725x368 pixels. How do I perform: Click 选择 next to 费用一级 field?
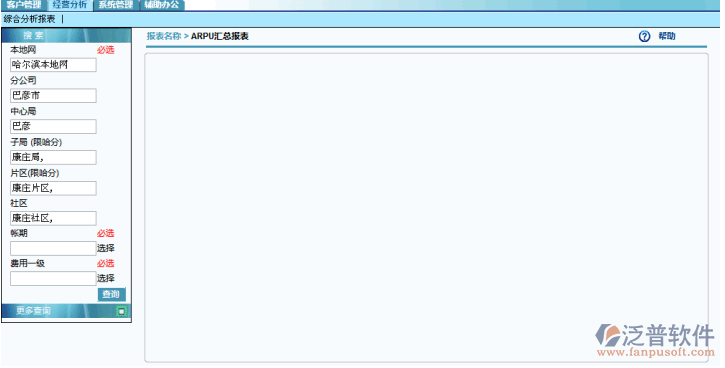click(x=106, y=278)
